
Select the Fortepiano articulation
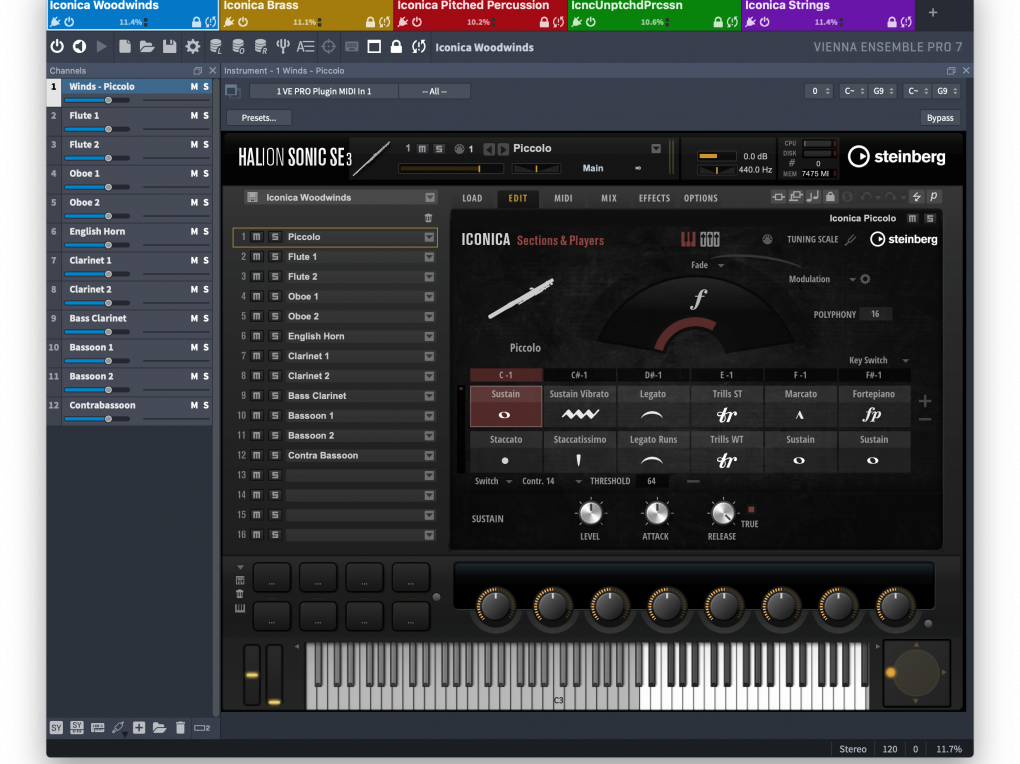coord(873,405)
